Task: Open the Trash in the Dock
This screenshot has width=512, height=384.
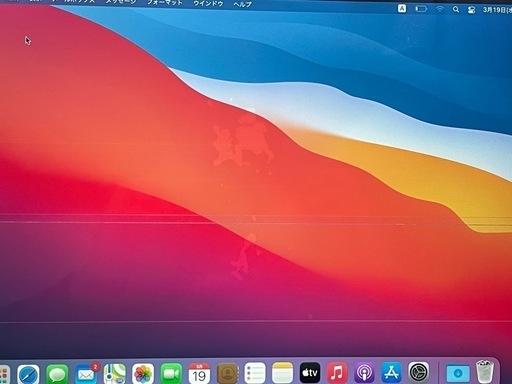Action: 485,371
